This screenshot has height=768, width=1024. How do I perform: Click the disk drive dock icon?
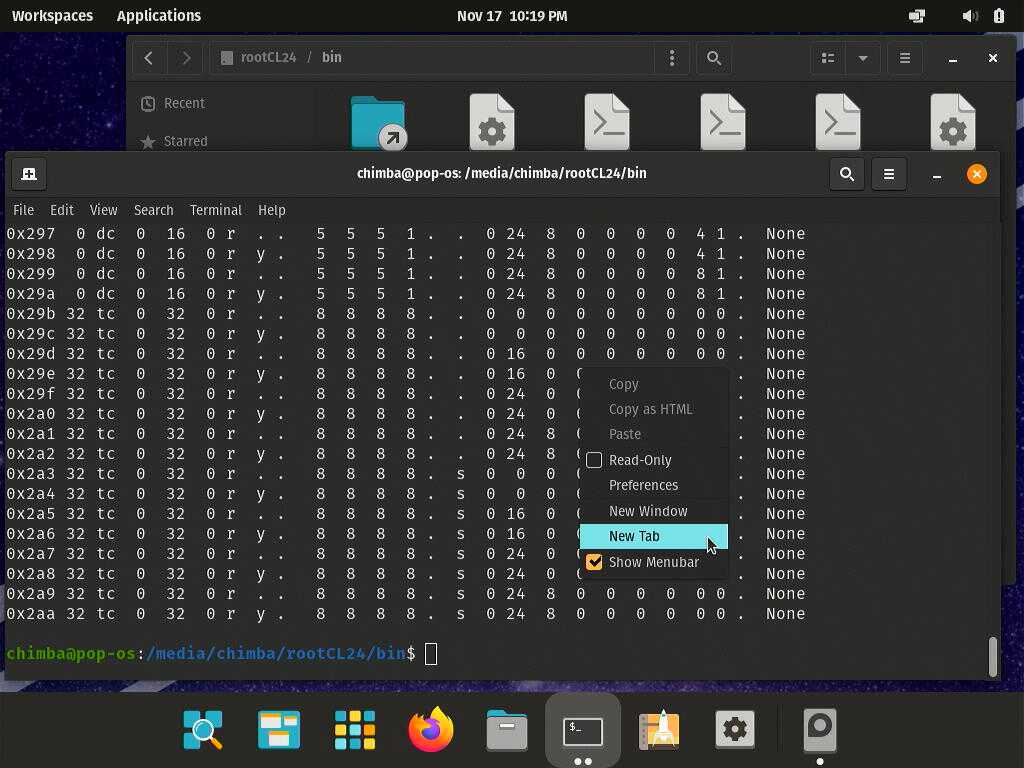click(820, 729)
